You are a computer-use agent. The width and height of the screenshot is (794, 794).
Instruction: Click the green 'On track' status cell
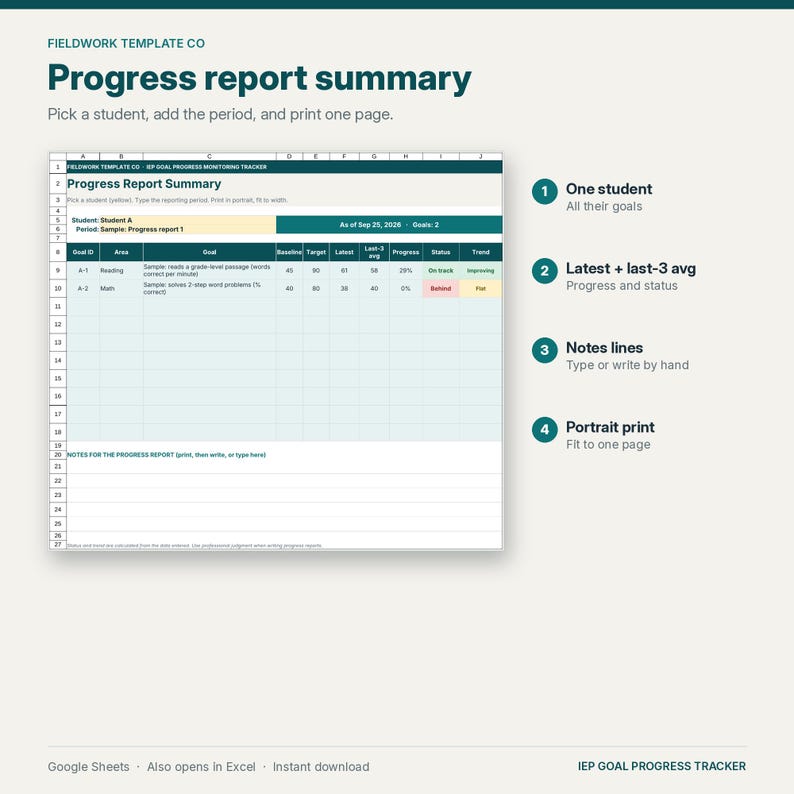coord(441,270)
